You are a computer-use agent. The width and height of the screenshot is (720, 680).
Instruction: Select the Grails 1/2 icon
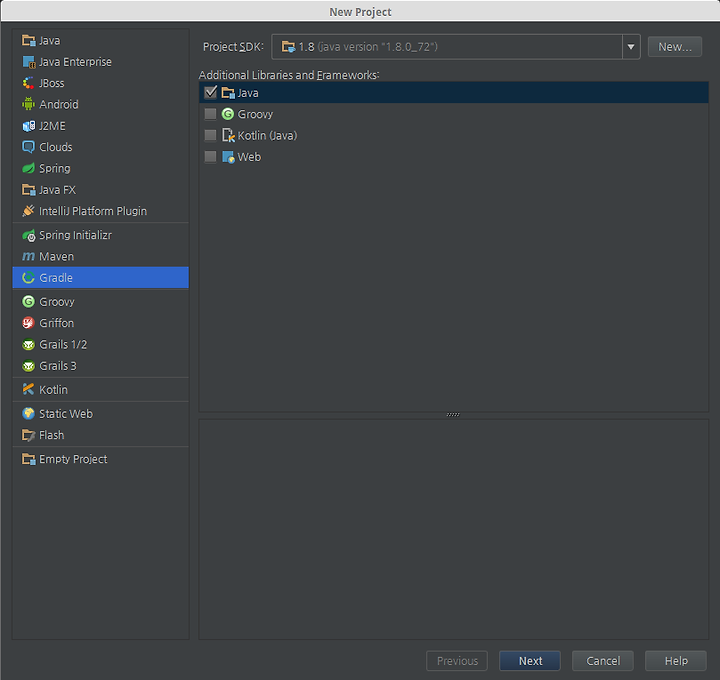click(x=28, y=344)
